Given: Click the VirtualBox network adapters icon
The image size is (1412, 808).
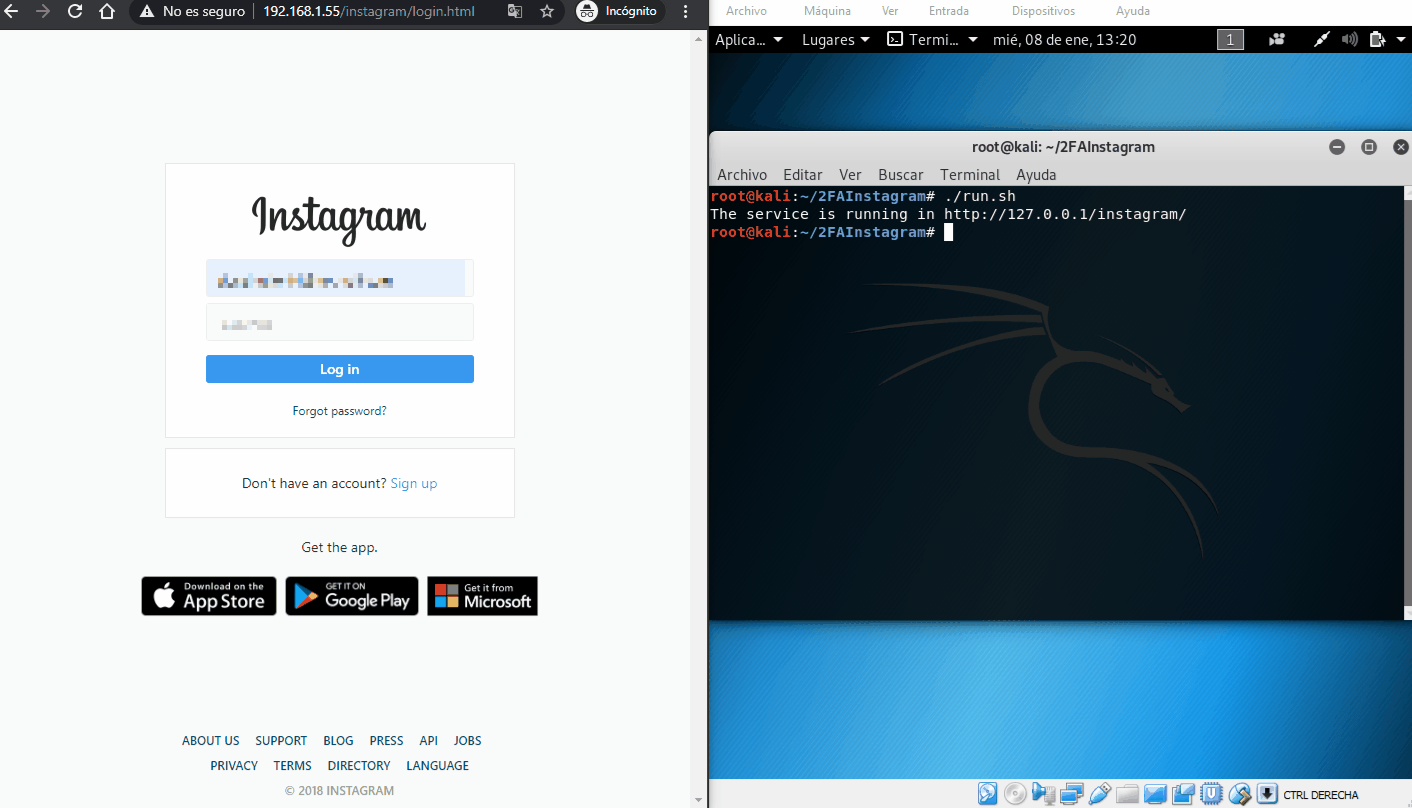Looking at the screenshot, I should click(1071, 795).
